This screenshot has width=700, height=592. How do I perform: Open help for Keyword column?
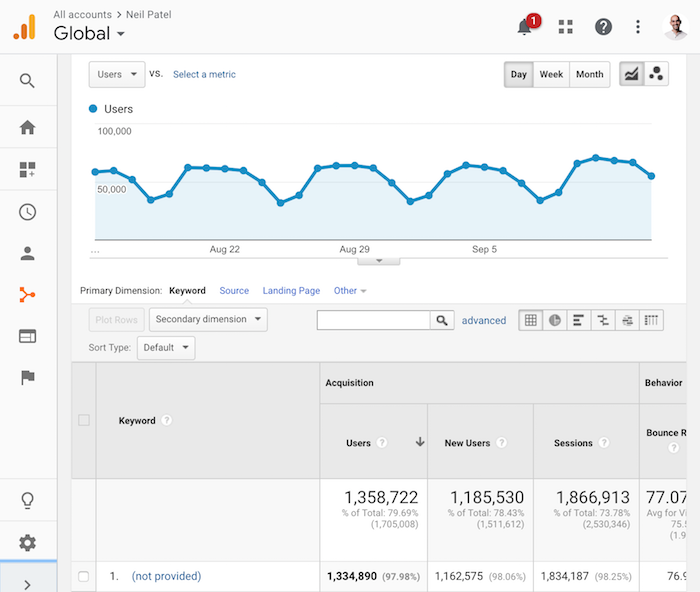coord(167,420)
